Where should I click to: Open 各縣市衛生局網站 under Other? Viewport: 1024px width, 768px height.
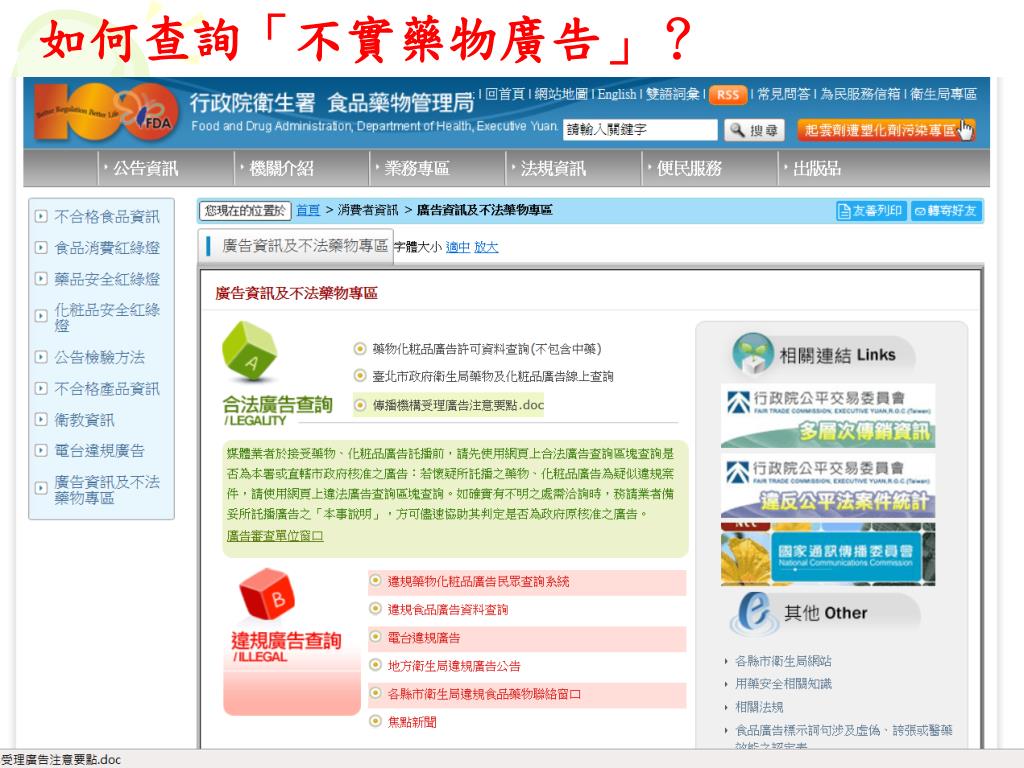point(783,661)
